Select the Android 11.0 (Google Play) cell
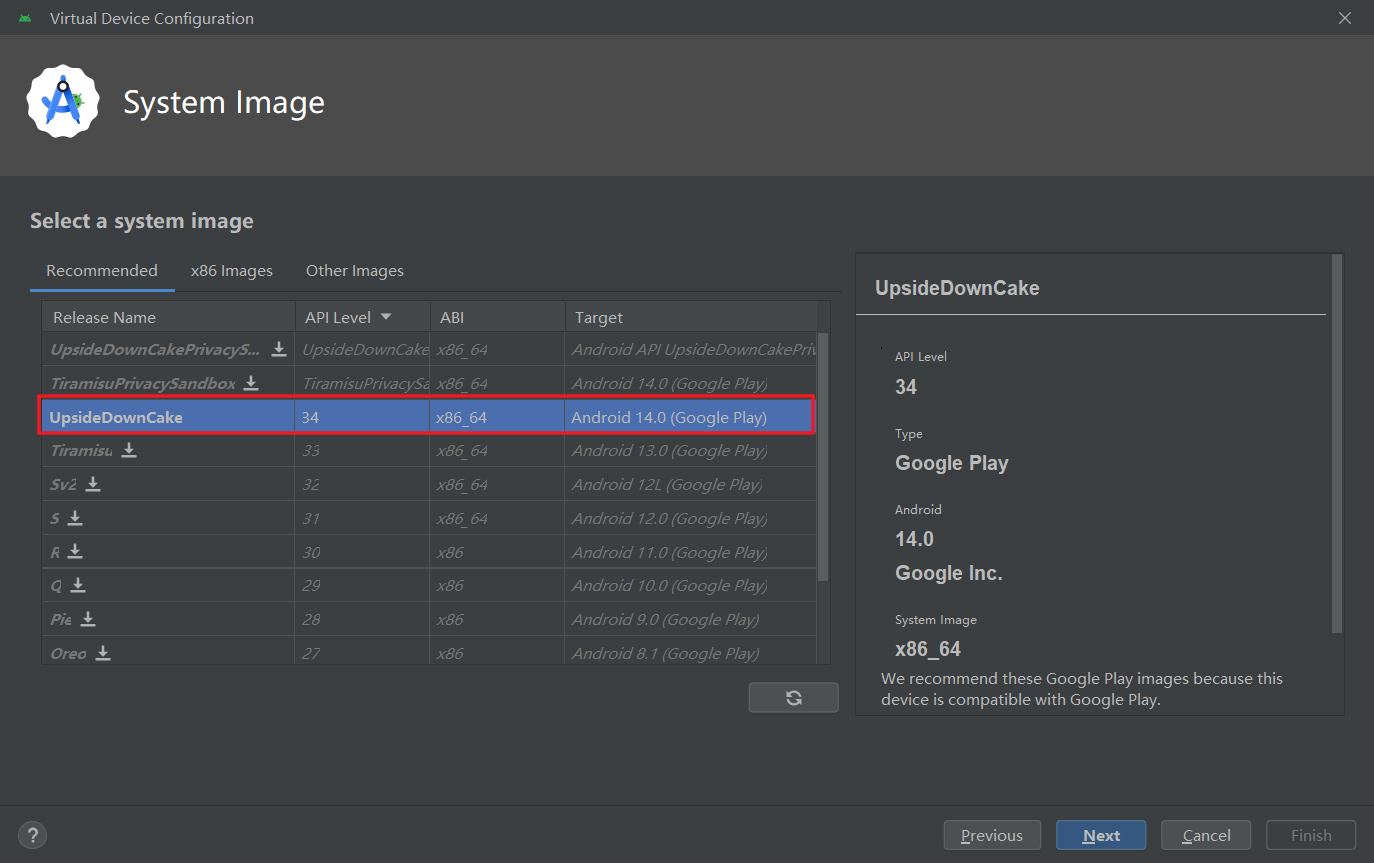 pos(690,551)
